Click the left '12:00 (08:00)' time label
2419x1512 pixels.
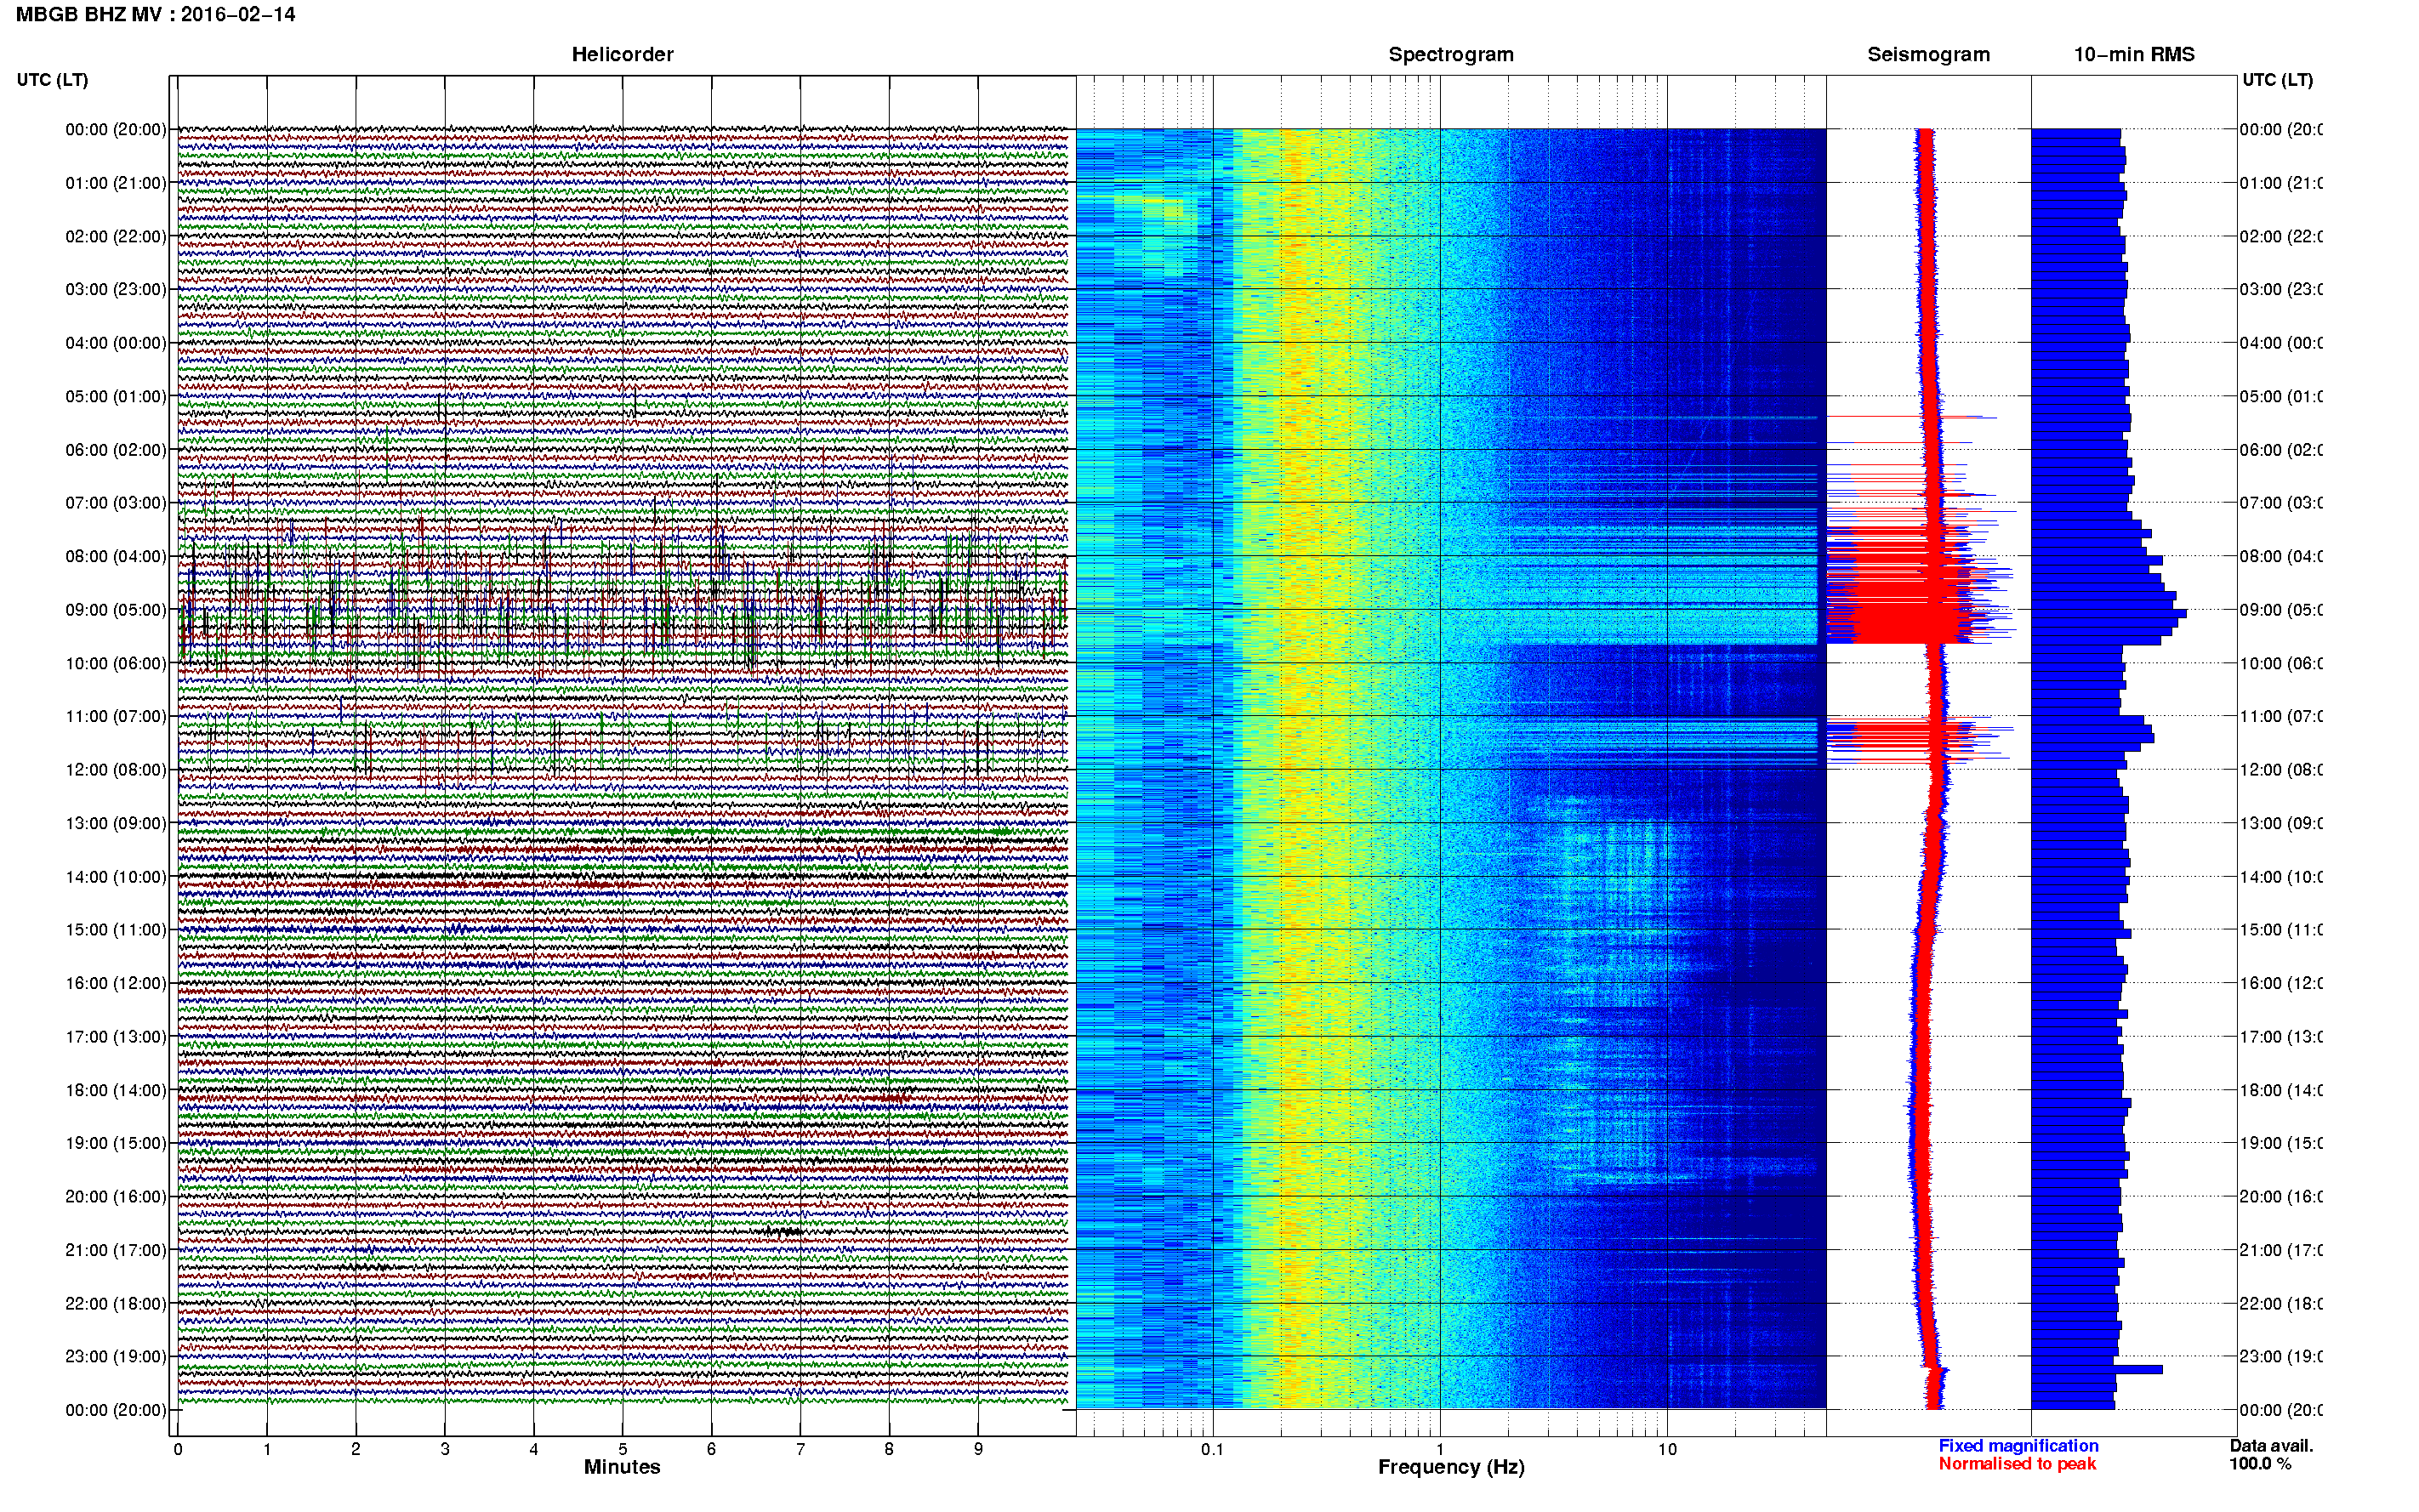click(x=116, y=770)
